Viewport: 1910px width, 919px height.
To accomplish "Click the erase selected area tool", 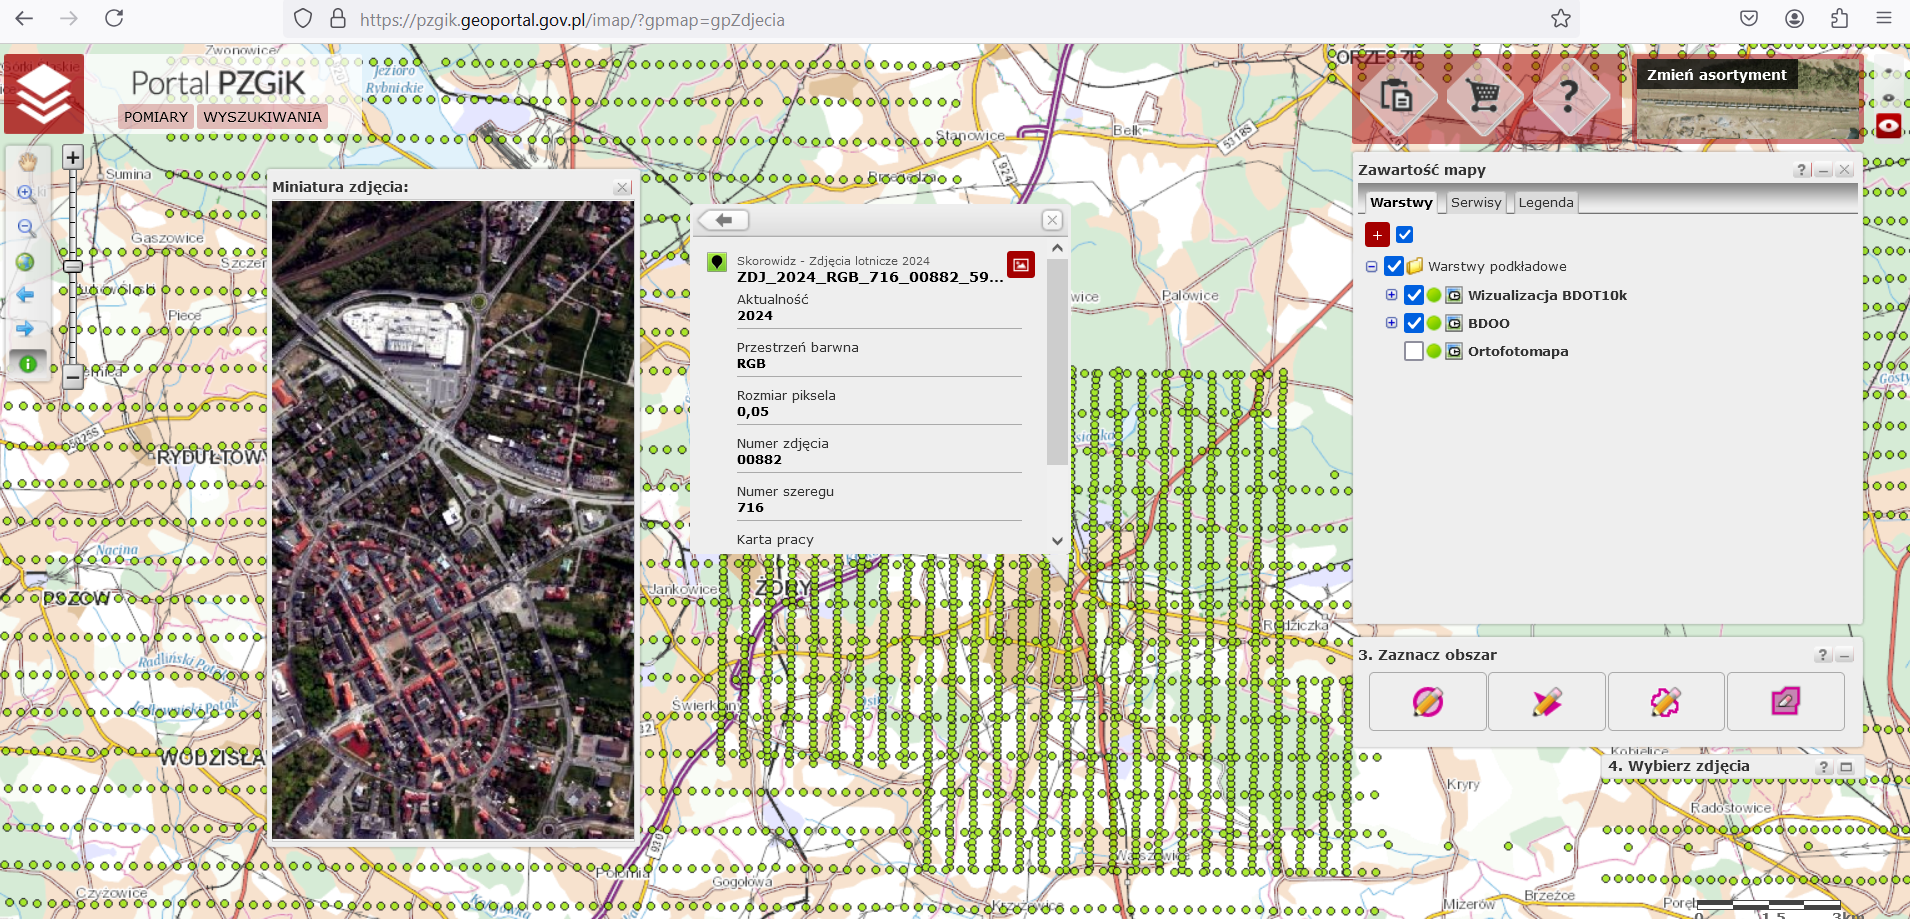I will [x=1785, y=702].
